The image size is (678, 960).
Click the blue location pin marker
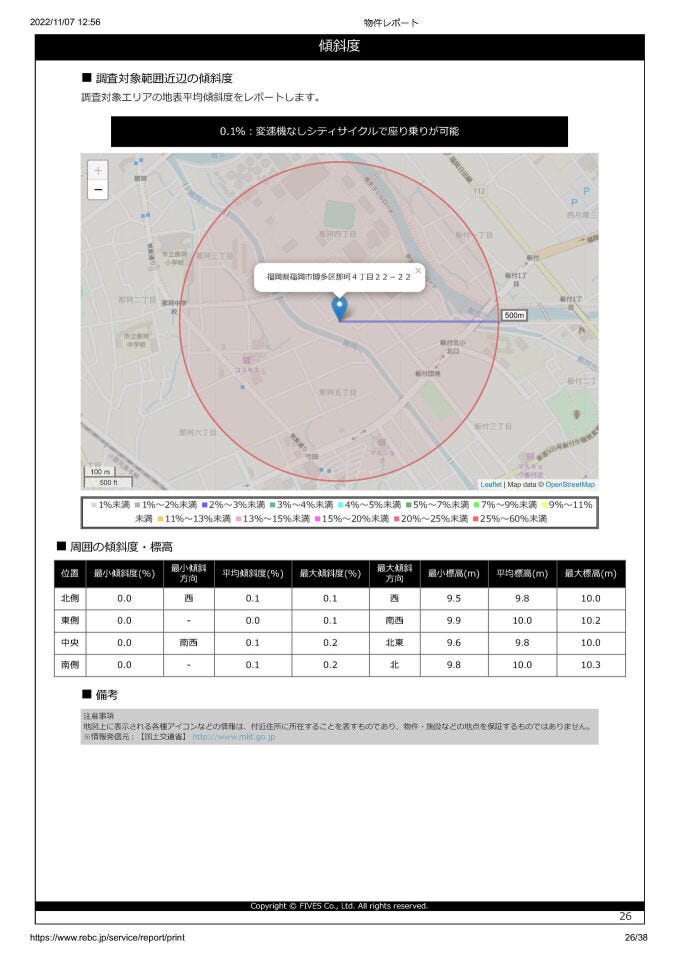pyautogui.click(x=340, y=309)
